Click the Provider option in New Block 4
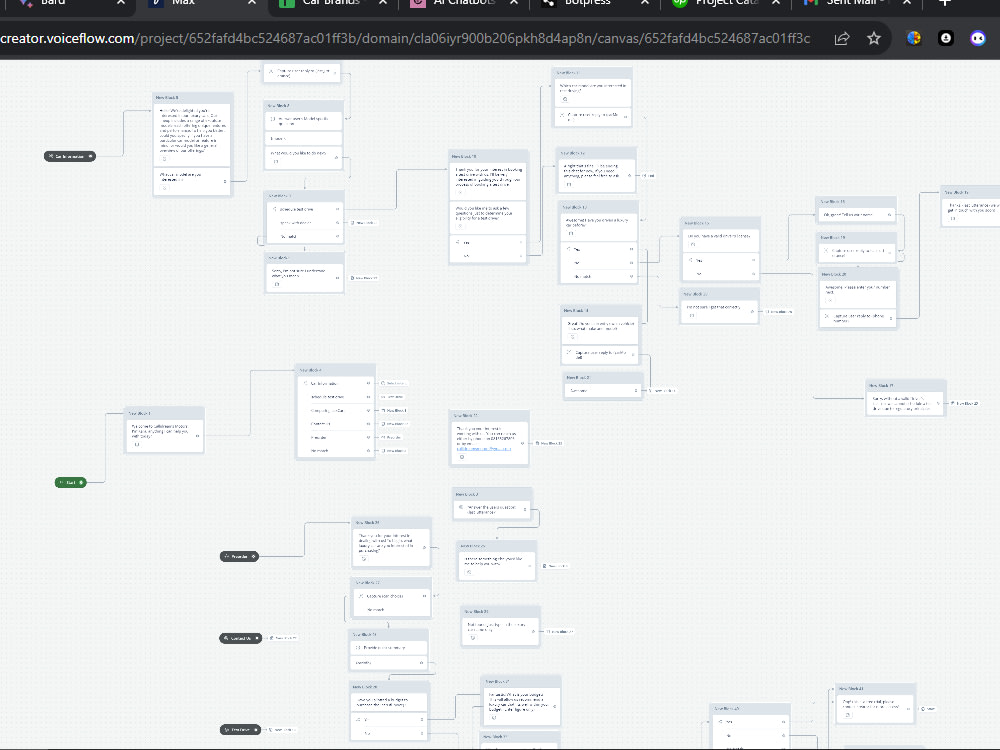The width and height of the screenshot is (1000, 750). pos(337,438)
